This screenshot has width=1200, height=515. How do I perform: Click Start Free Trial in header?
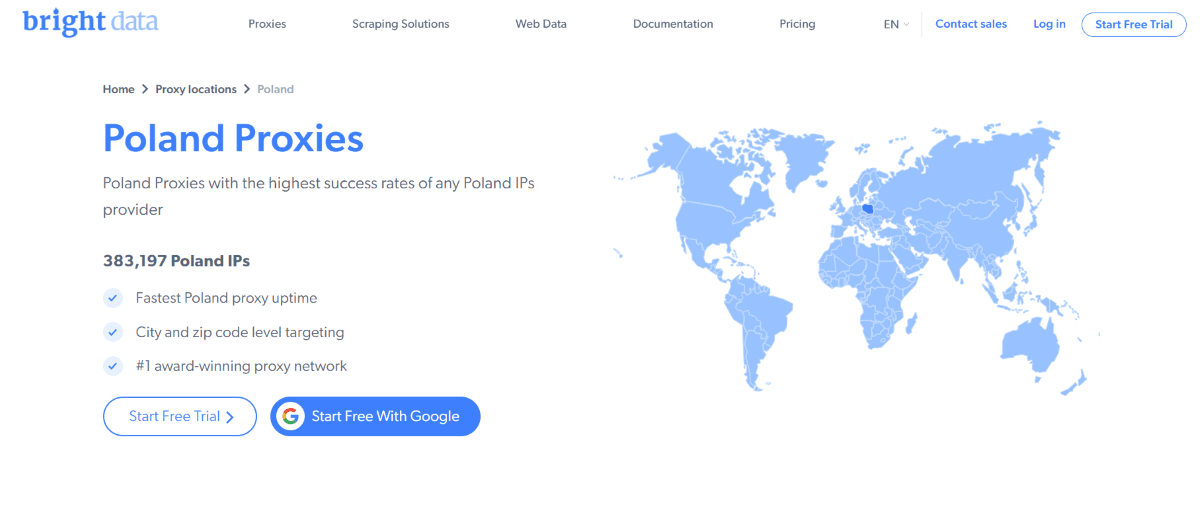click(1134, 25)
